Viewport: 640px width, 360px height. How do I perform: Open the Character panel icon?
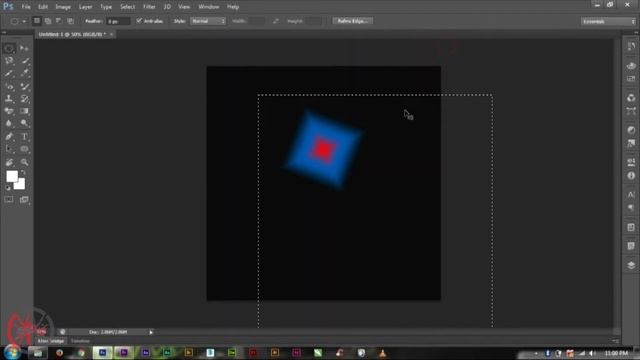[631, 194]
